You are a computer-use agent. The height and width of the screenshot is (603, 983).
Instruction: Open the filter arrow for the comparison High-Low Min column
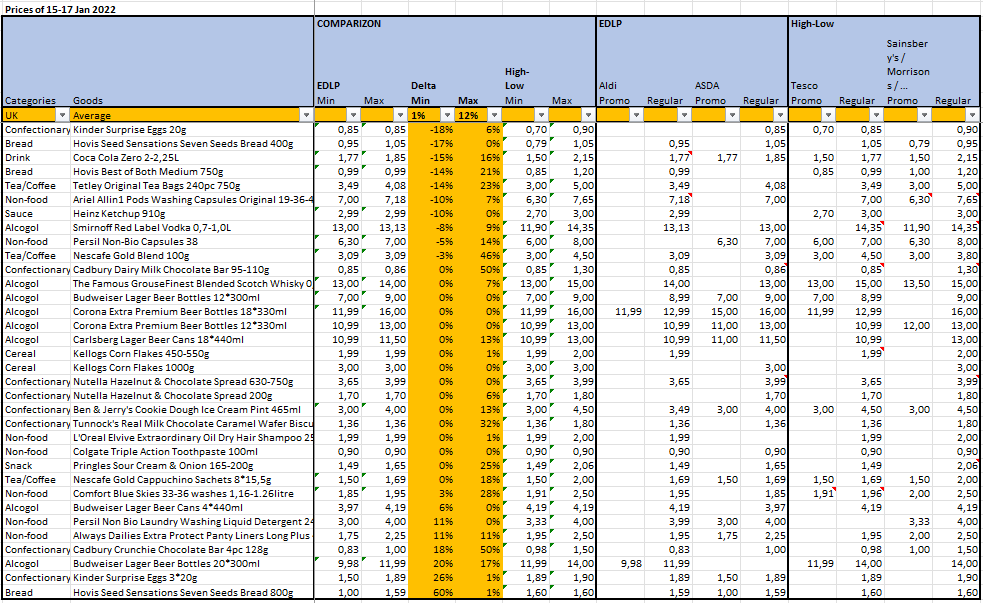pyautogui.click(x=541, y=115)
